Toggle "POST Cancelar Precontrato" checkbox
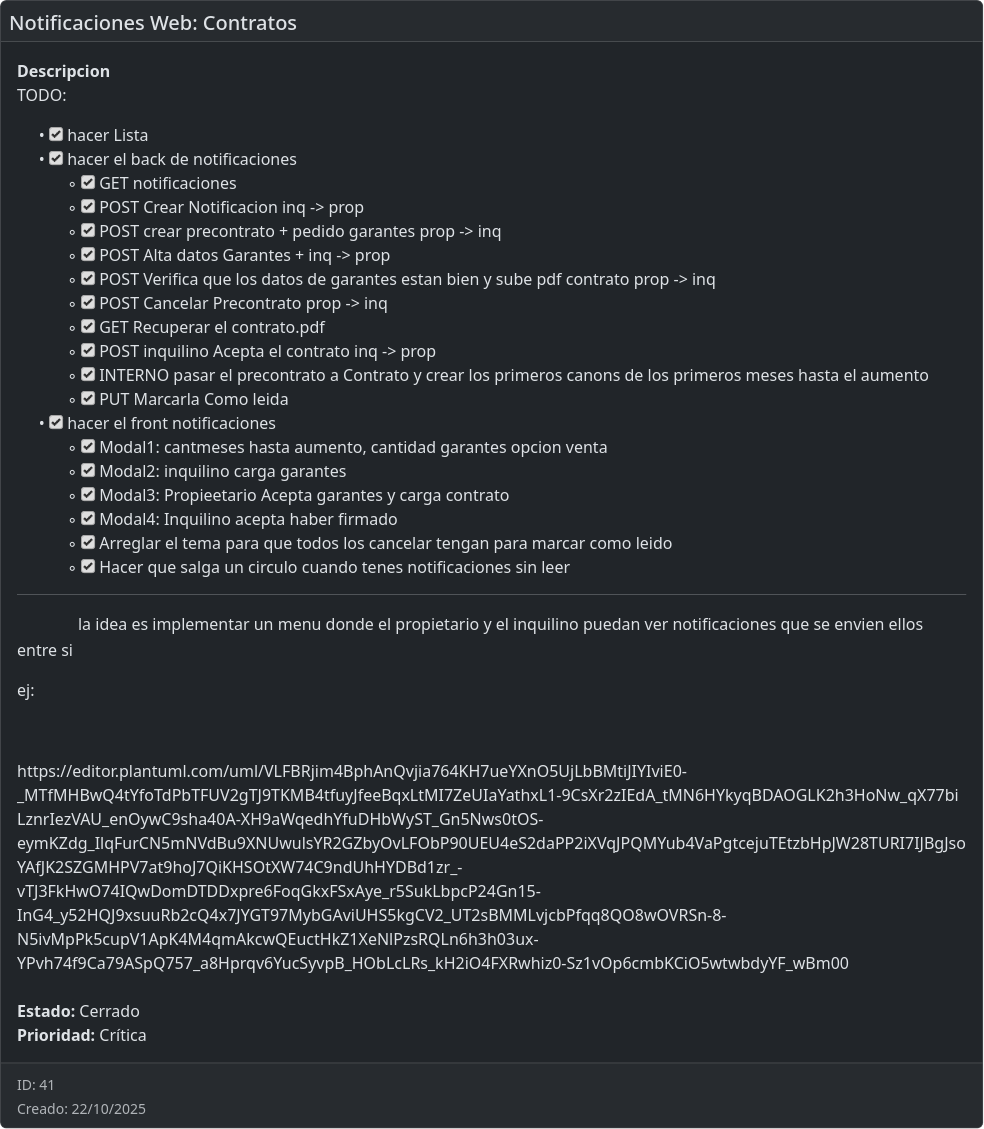984x1129 pixels. click(x=88, y=302)
